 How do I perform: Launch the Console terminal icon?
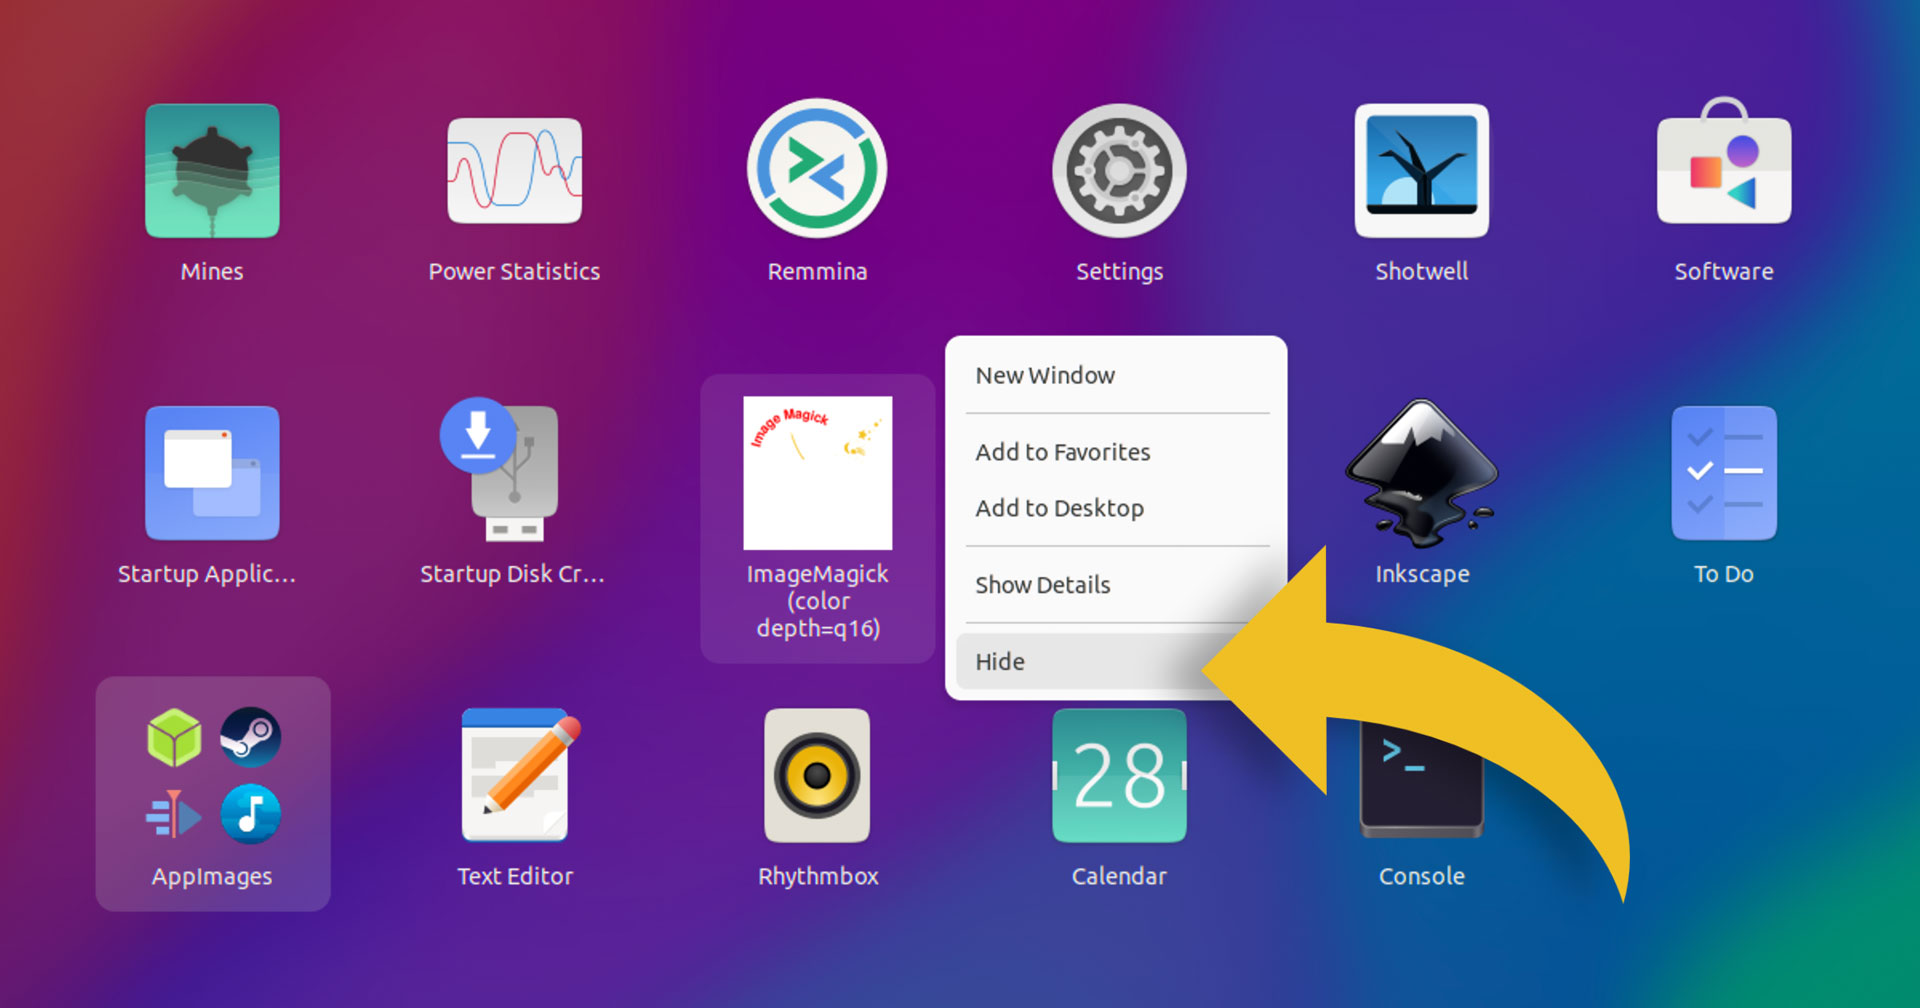coord(1421,776)
